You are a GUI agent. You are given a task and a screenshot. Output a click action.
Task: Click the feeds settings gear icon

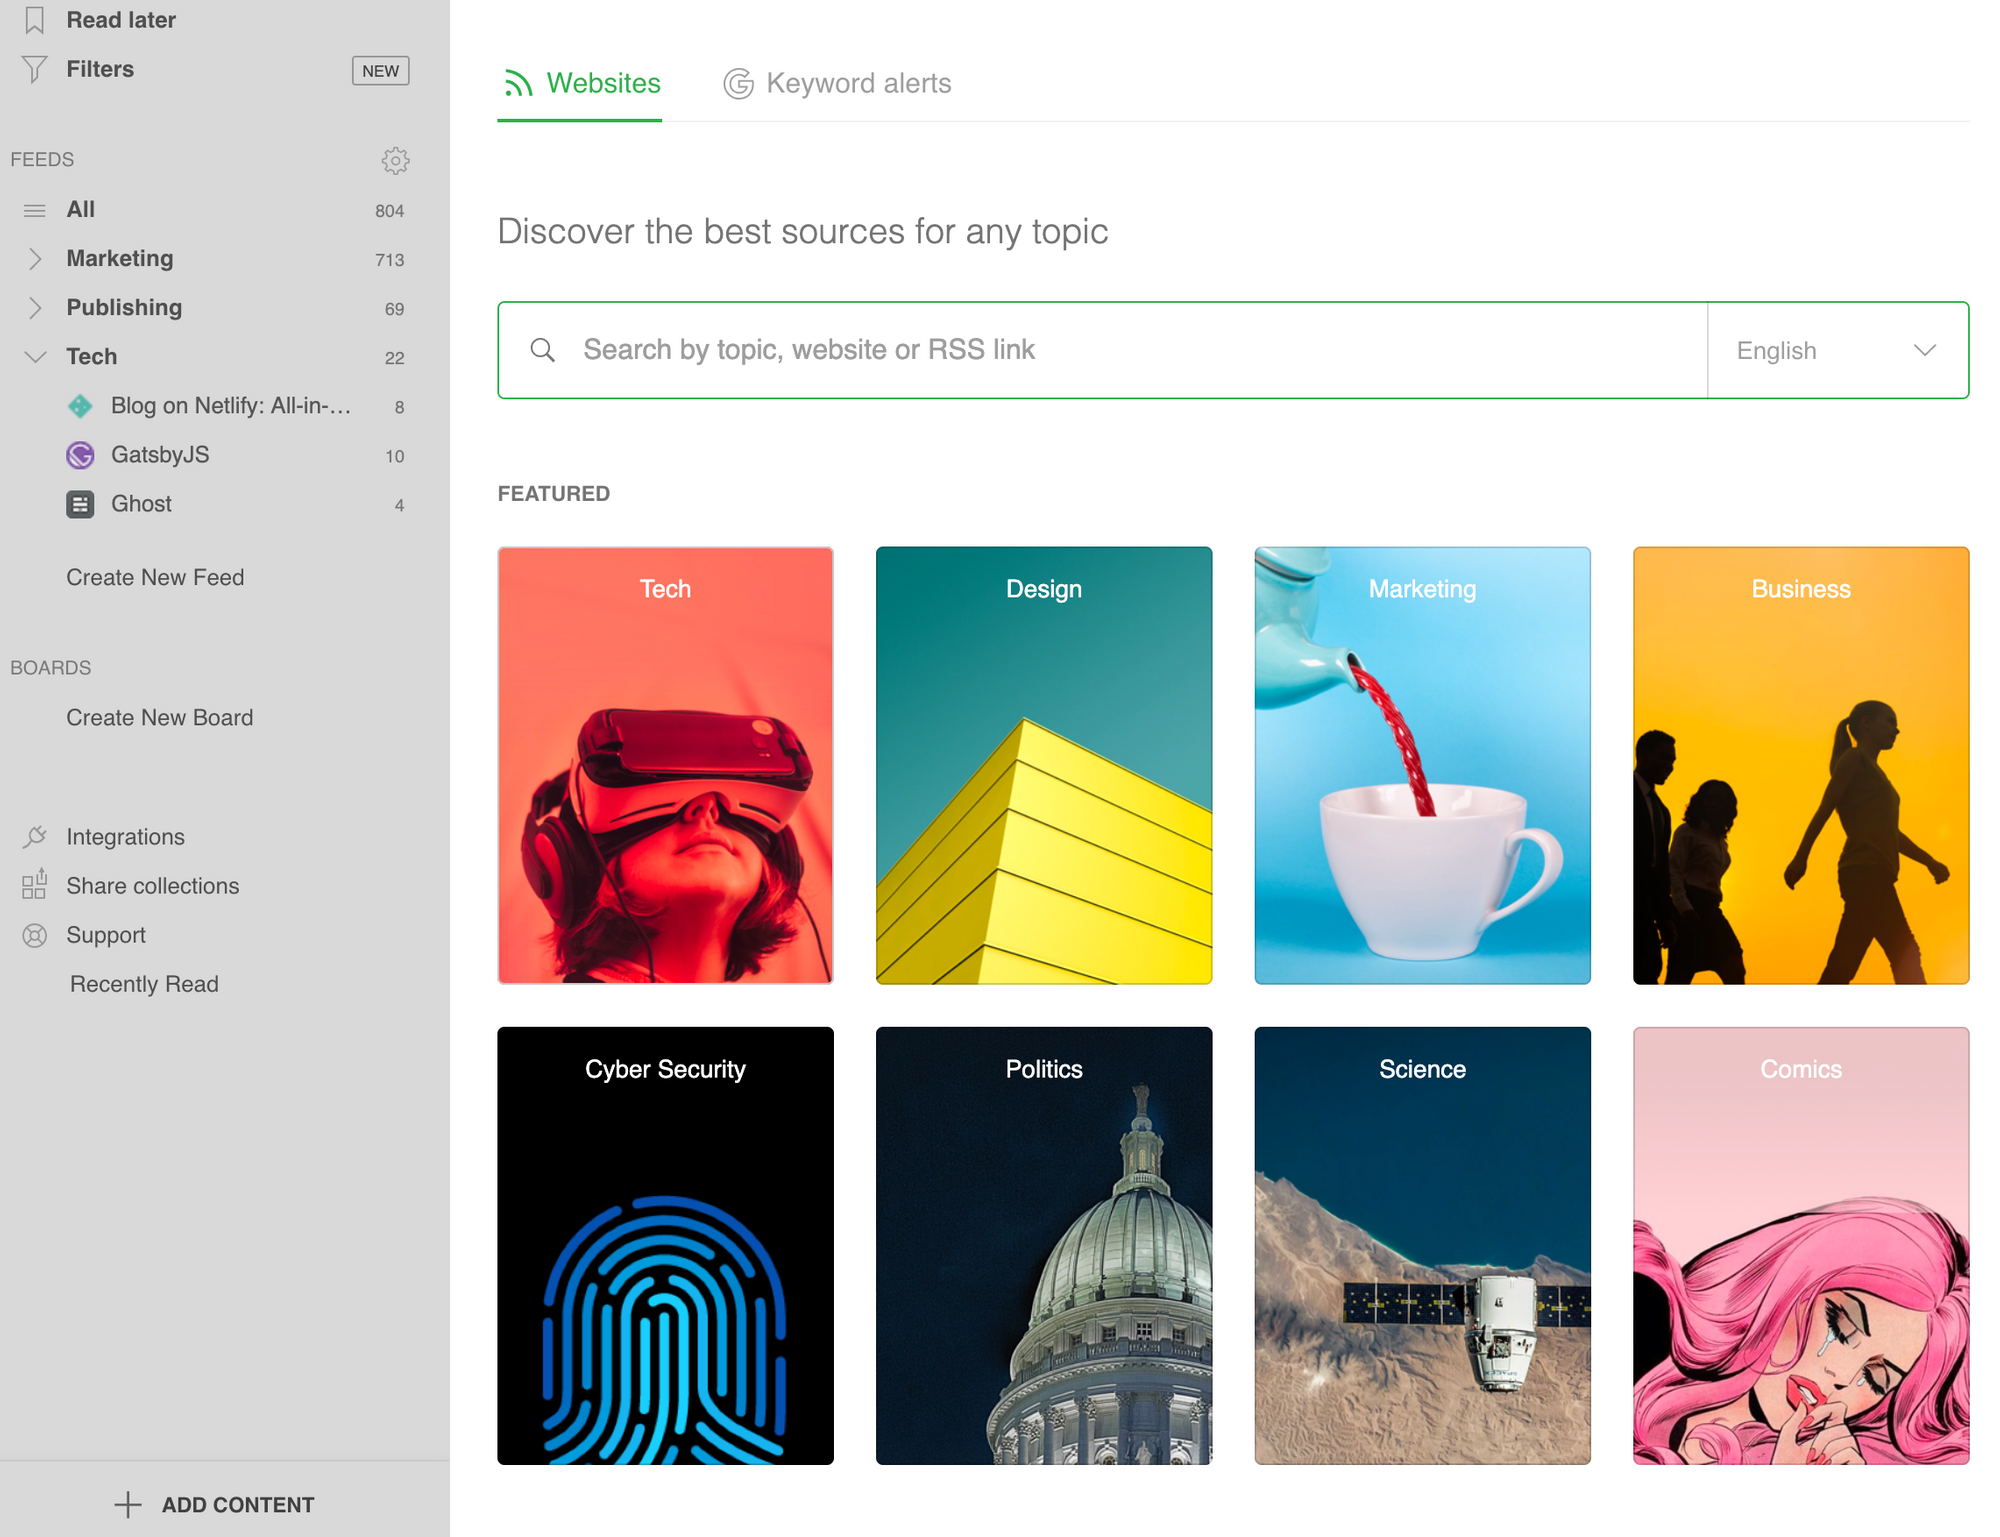(395, 160)
